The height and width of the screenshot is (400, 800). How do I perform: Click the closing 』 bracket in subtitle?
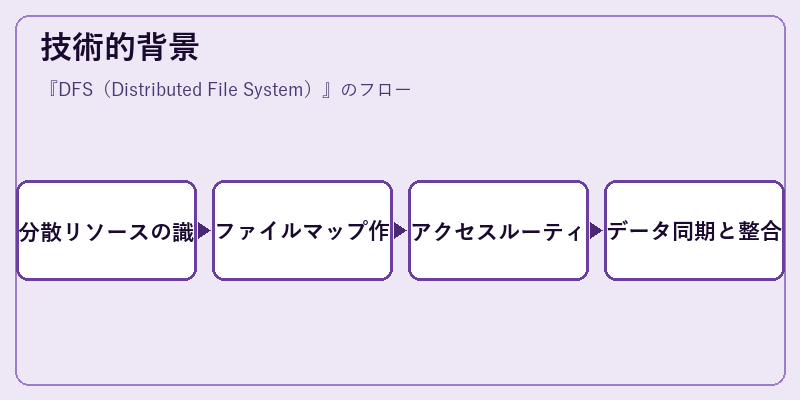328,90
